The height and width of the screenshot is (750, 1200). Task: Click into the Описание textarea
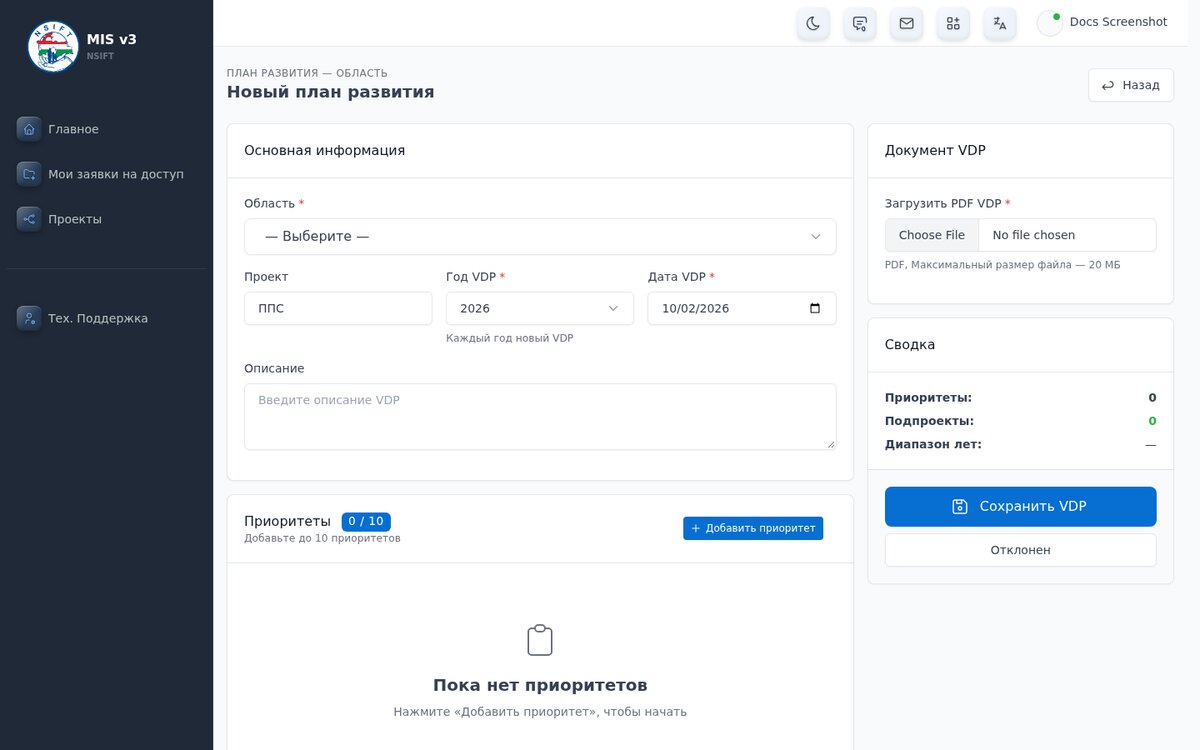click(x=540, y=416)
